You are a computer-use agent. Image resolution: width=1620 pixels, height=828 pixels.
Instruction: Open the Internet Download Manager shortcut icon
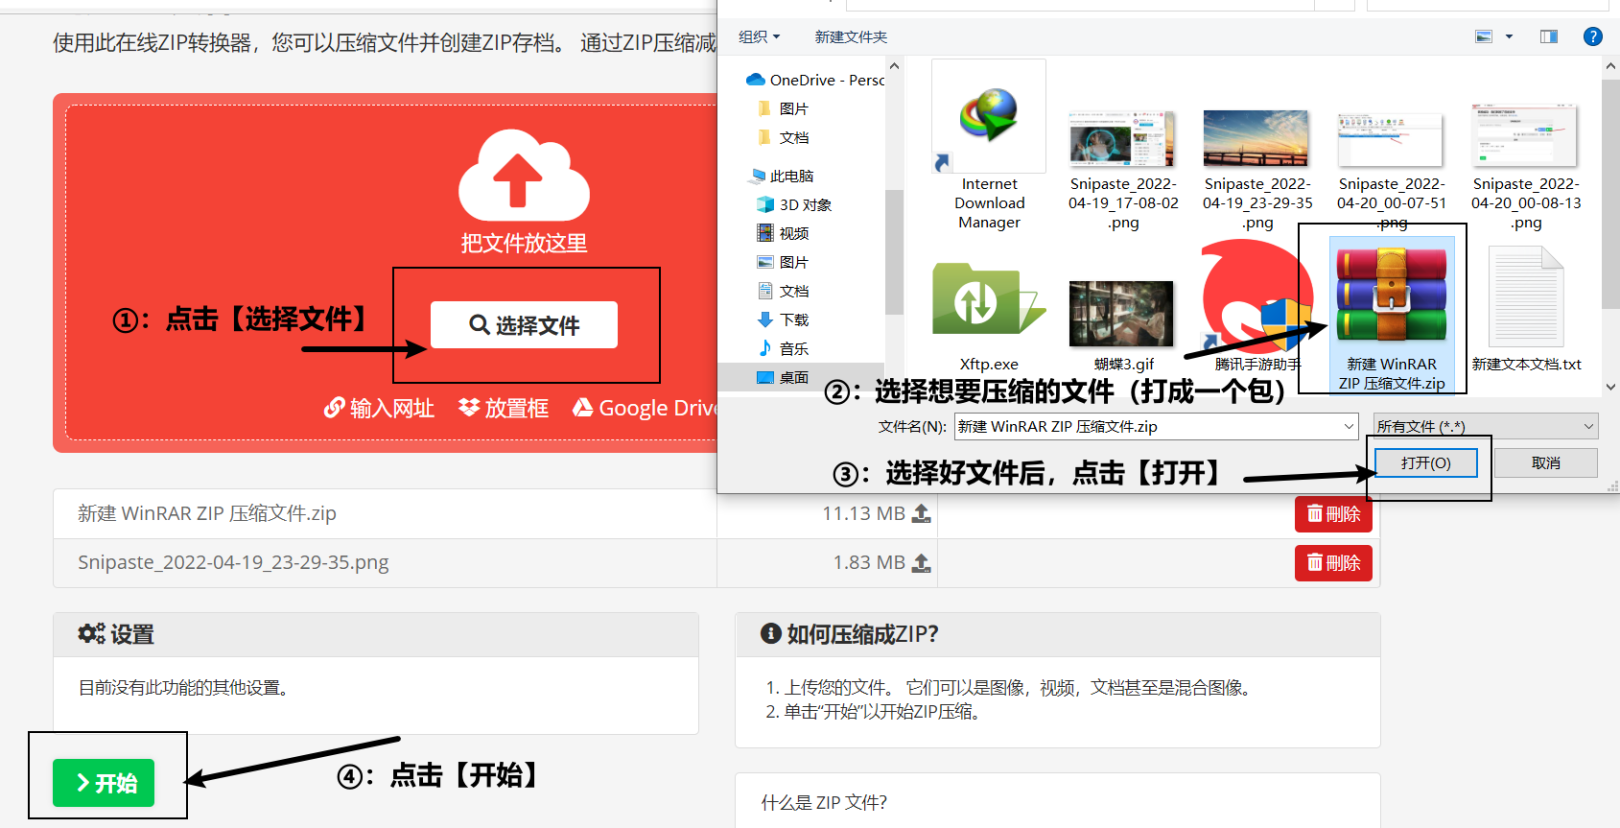pyautogui.click(x=988, y=116)
